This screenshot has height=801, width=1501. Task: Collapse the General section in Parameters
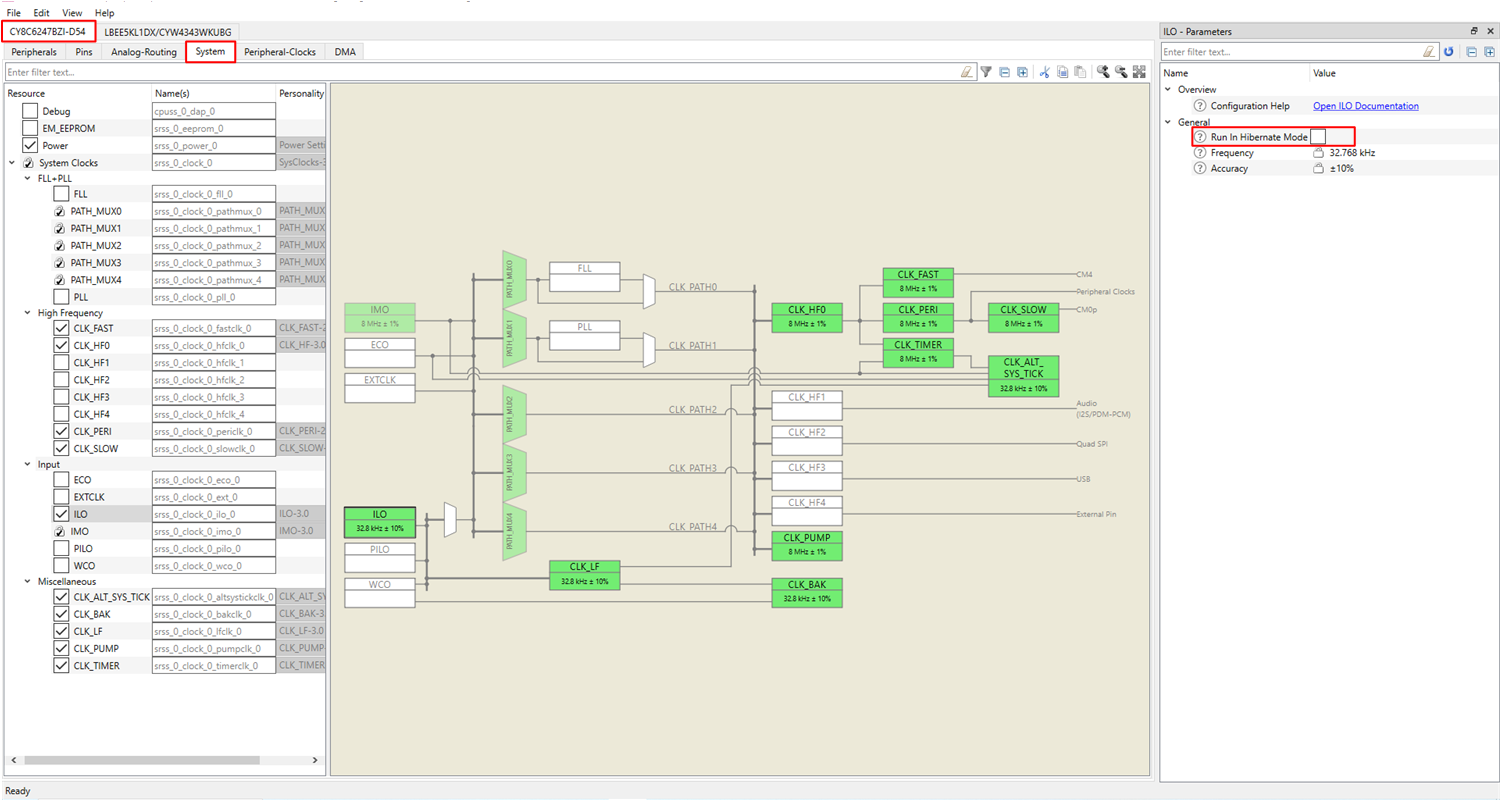coord(1169,122)
